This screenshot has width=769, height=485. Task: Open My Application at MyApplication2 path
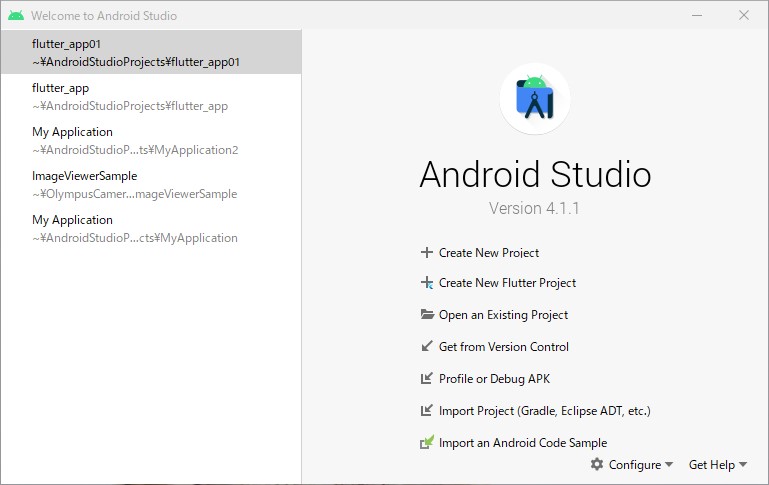coord(151,141)
